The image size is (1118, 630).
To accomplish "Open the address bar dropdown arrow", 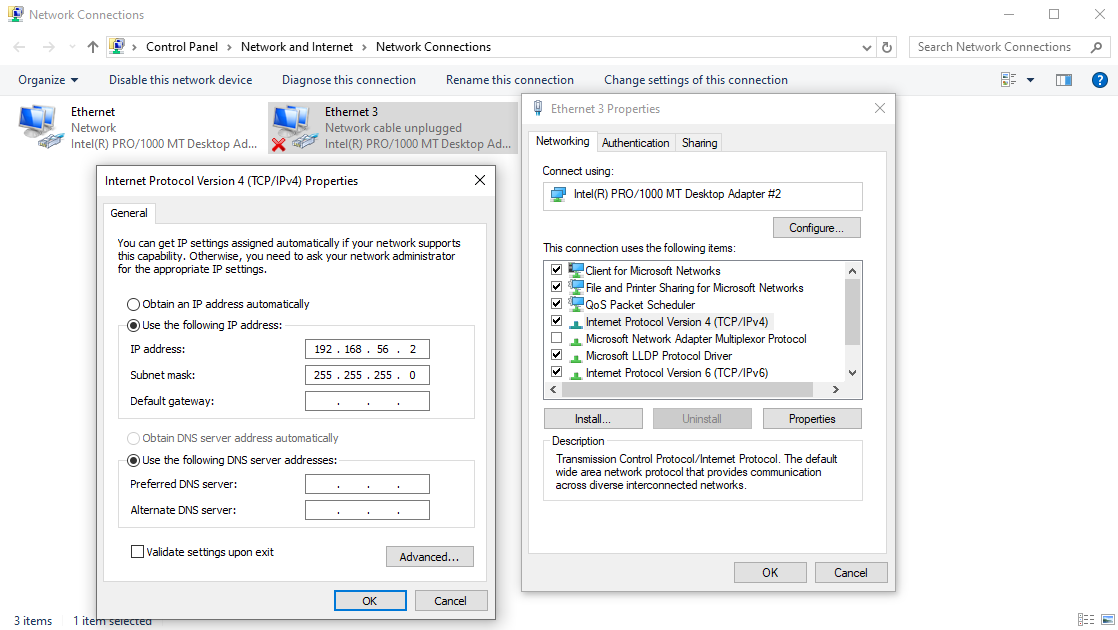I will pos(866,46).
